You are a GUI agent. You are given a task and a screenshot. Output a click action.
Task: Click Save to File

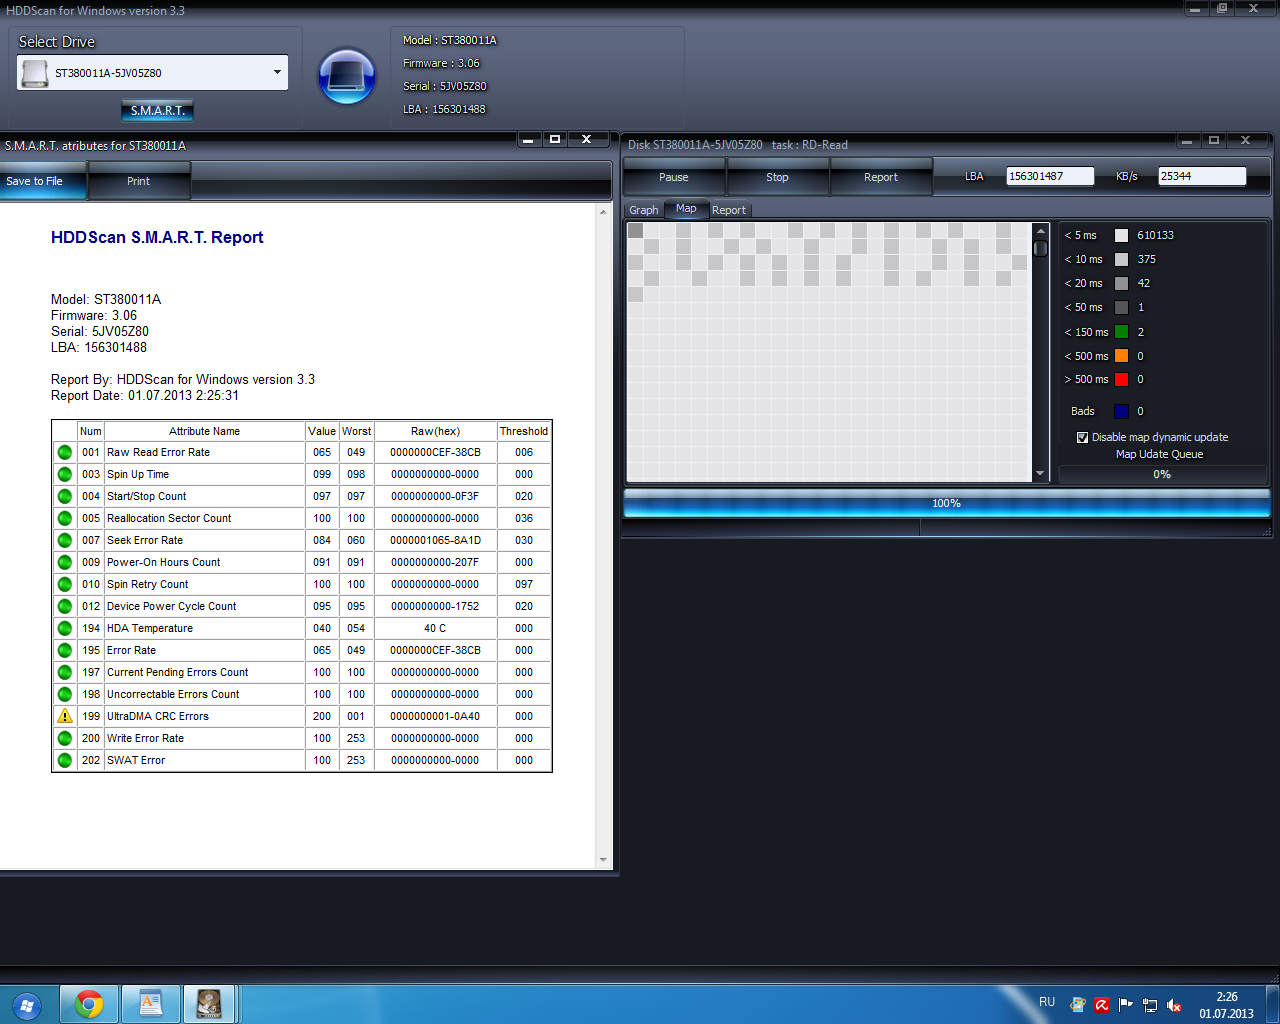click(x=34, y=181)
